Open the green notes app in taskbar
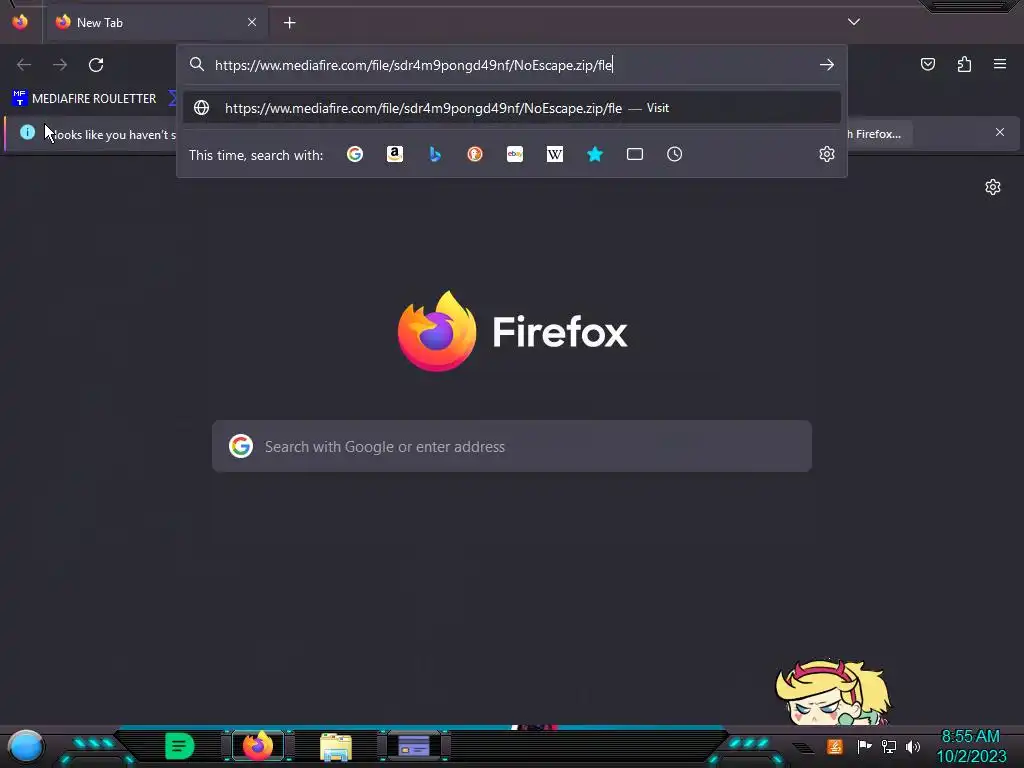 pos(179,746)
